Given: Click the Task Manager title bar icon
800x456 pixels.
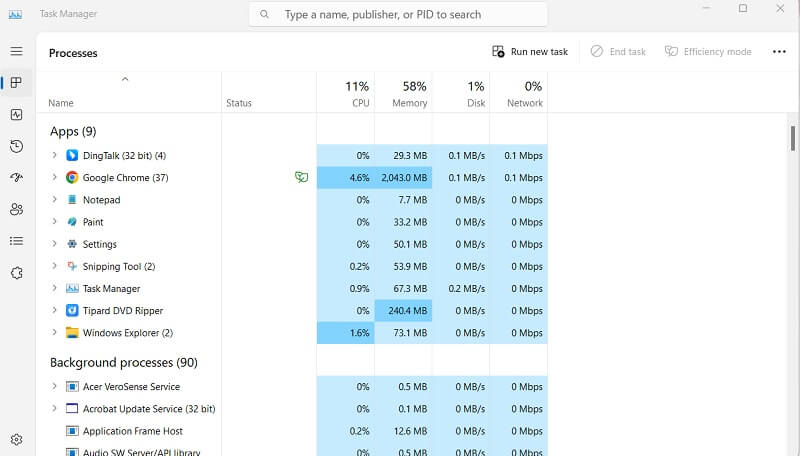Looking at the screenshot, I should pyautogui.click(x=15, y=14).
